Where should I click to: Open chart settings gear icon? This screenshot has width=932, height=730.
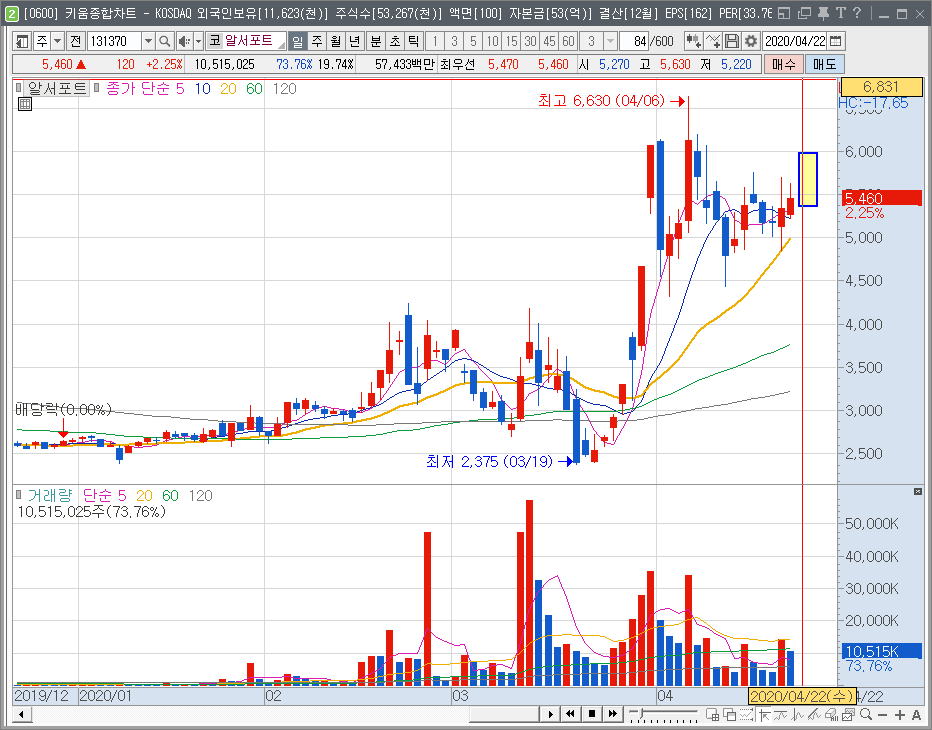pyautogui.click(x=751, y=41)
